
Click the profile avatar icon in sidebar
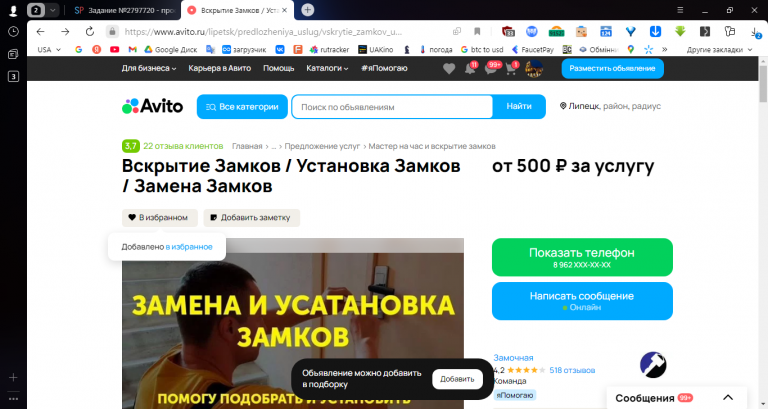pos(13,10)
